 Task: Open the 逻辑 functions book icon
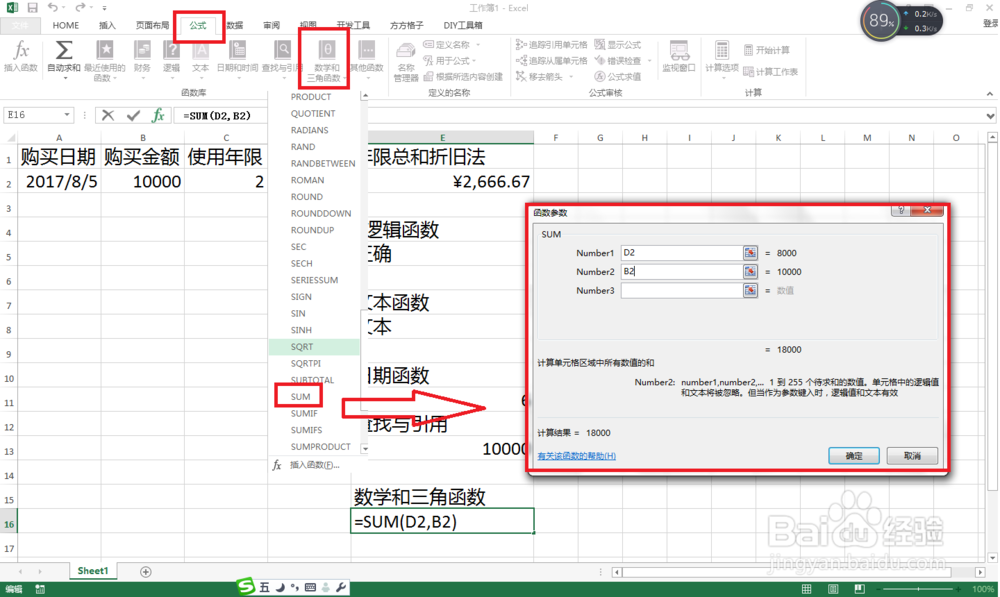tap(171, 51)
